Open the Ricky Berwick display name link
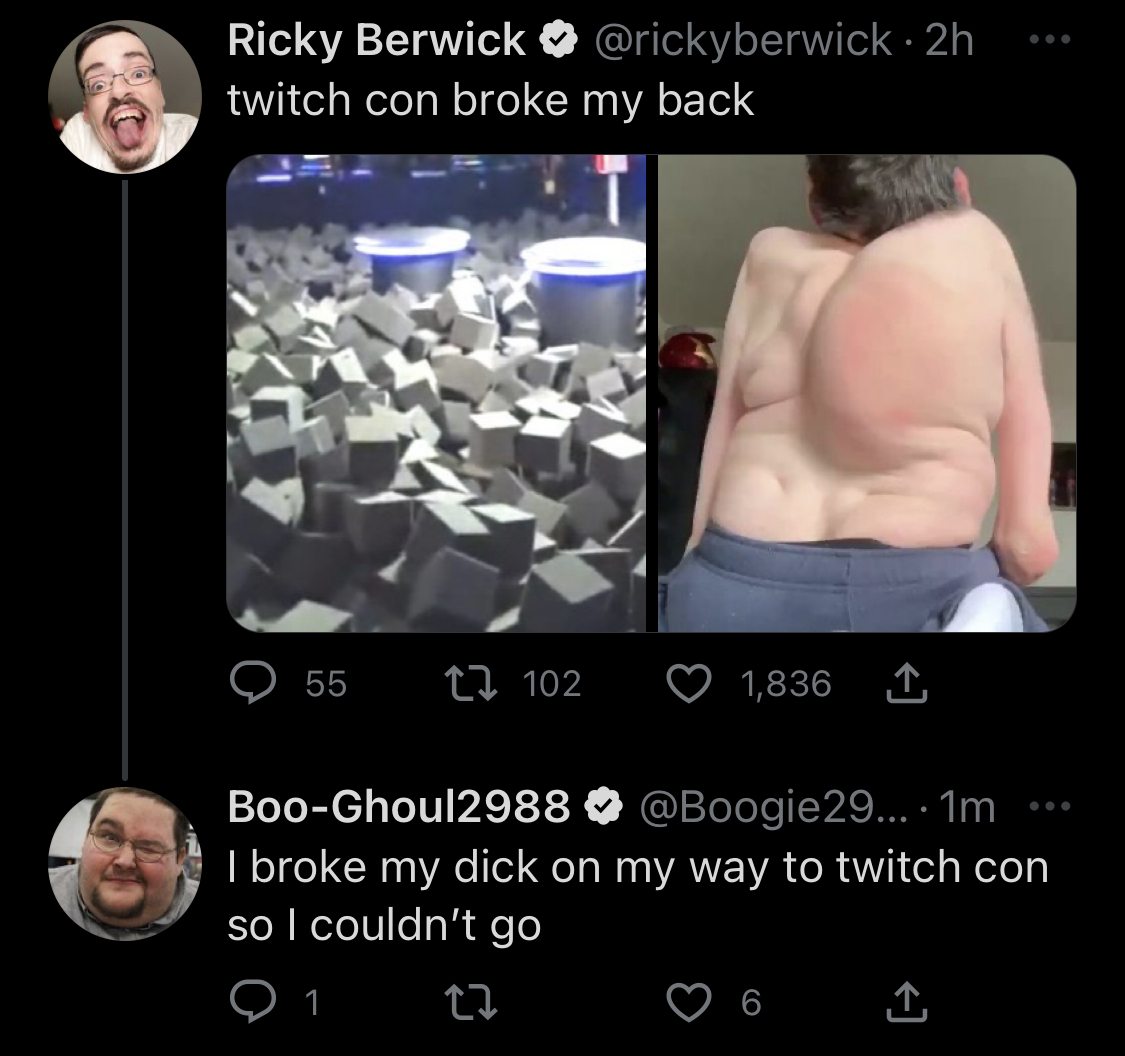 [x=377, y=39]
